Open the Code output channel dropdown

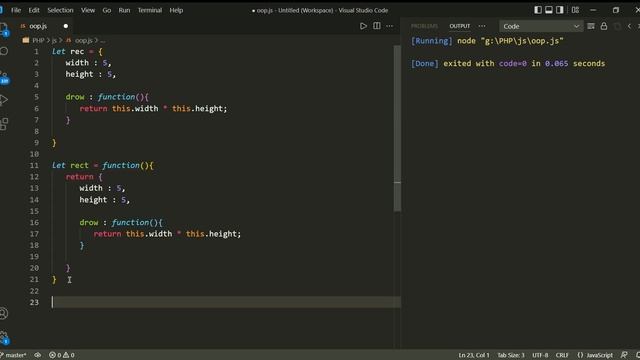541,26
